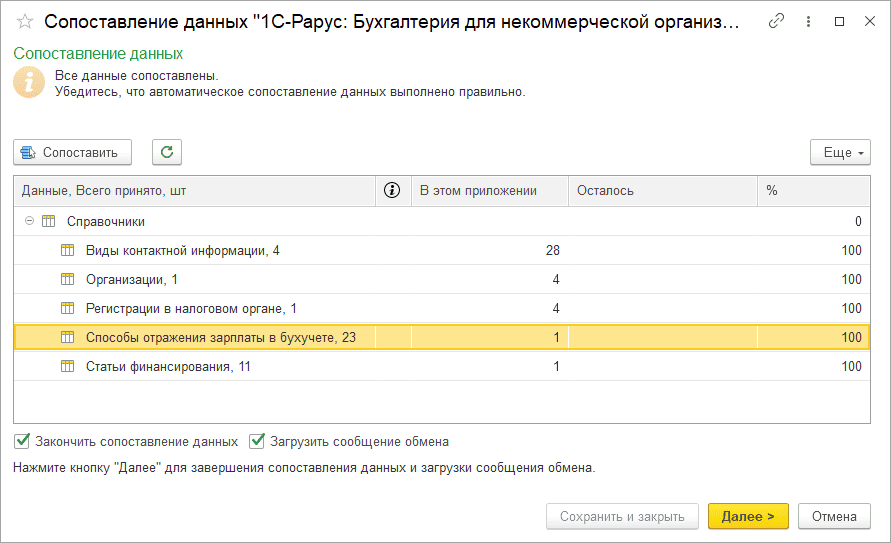Select Виды контактной информации row
The width and height of the screenshot is (891, 543).
pos(442,250)
